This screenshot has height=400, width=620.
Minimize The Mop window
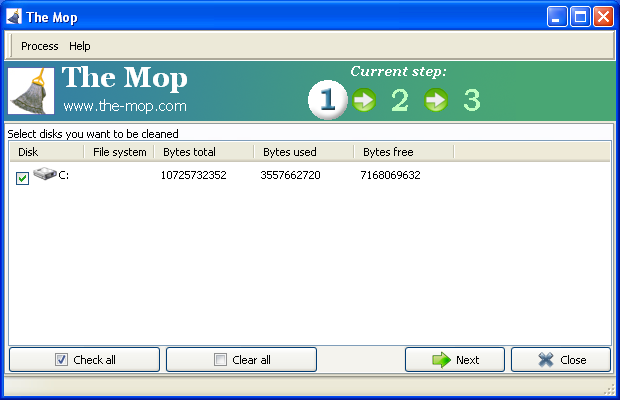pyautogui.click(x=557, y=17)
